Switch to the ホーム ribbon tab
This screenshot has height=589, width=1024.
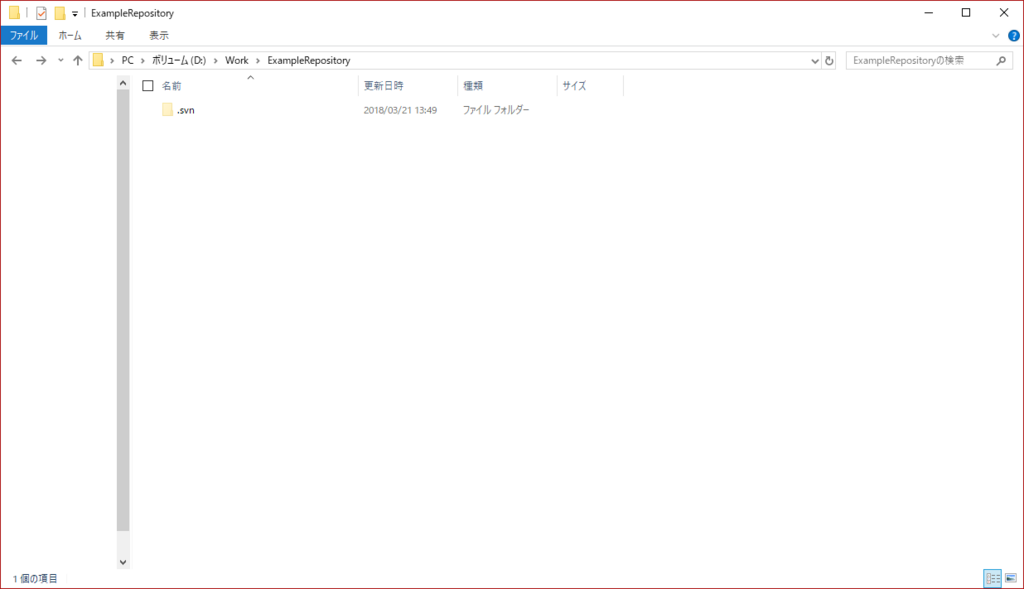pos(70,35)
